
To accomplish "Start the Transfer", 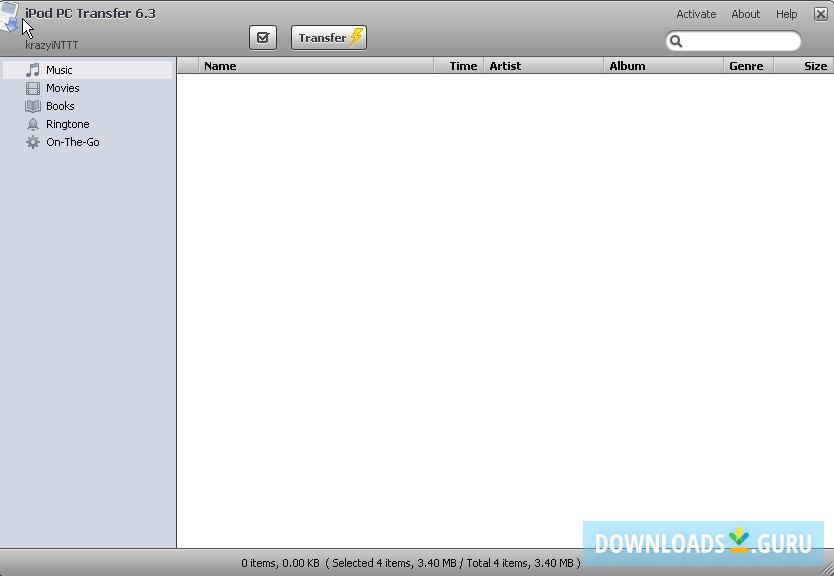I will pos(329,38).
